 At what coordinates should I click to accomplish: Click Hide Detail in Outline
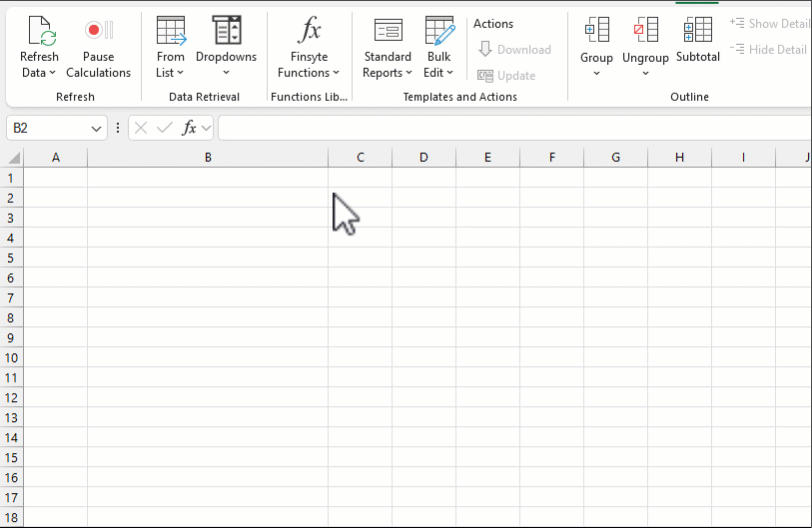[x=768, y=50]
